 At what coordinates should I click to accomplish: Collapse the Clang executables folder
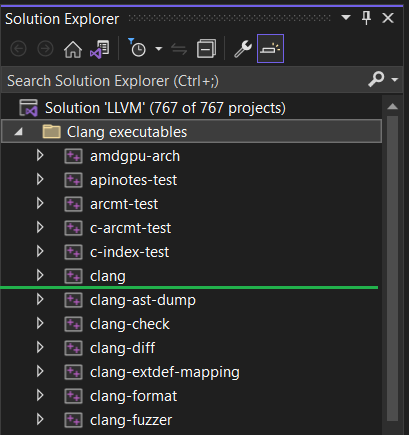click(18, 132)
